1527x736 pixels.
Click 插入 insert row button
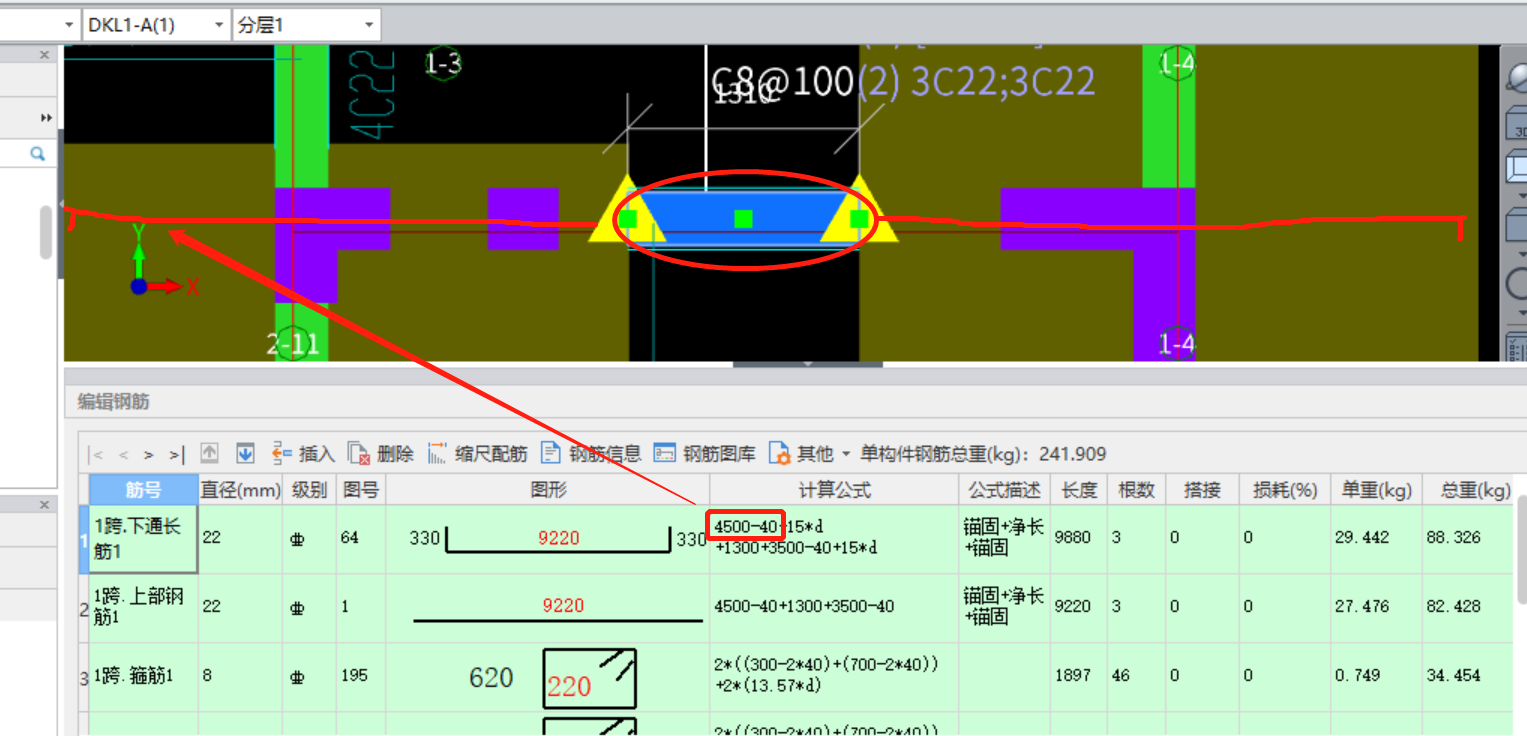pyautogui.click(x=303, y=454)
